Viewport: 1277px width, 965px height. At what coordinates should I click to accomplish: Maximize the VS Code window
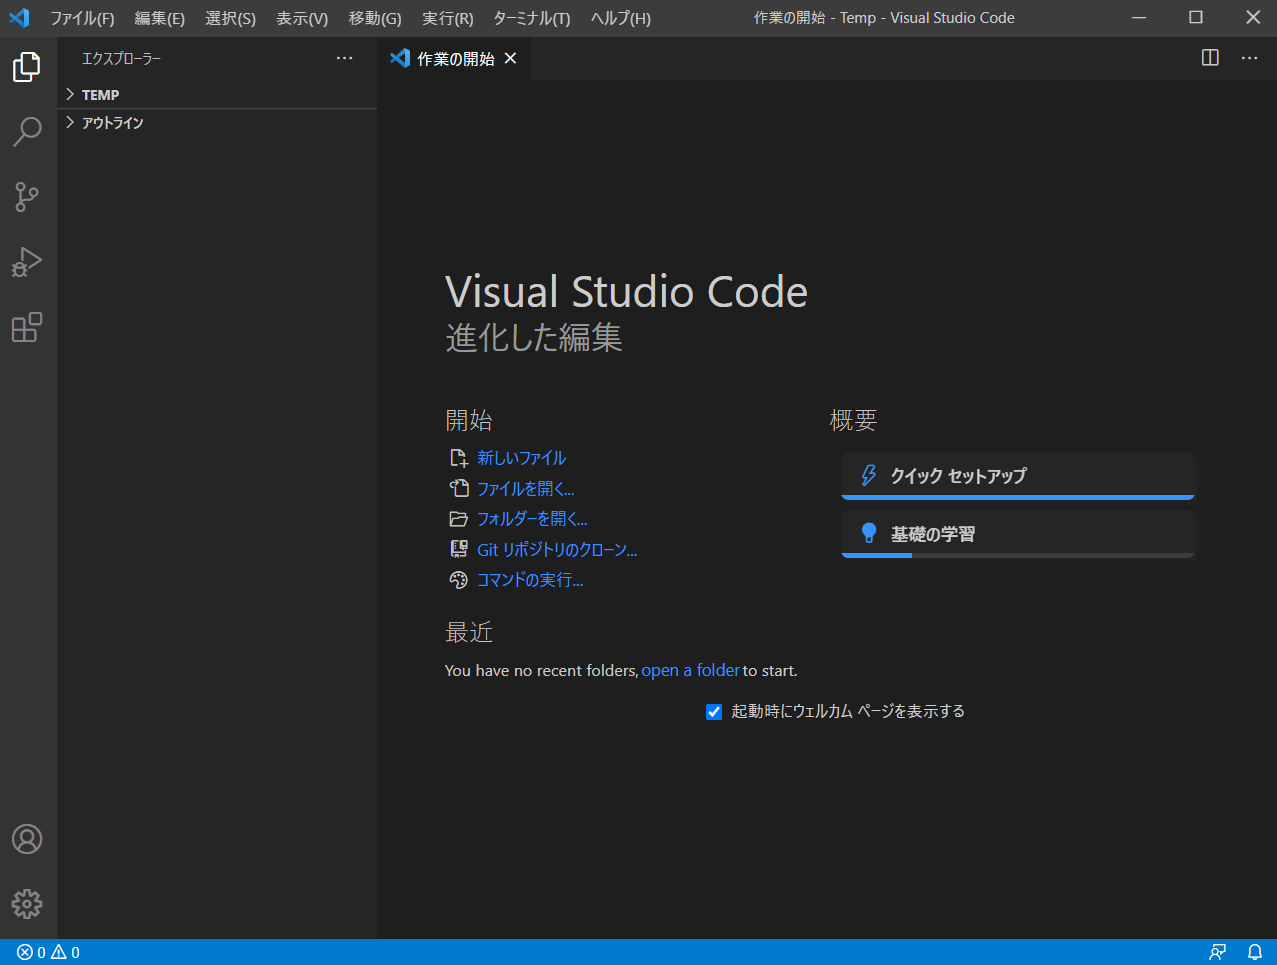coord(1196,18)
